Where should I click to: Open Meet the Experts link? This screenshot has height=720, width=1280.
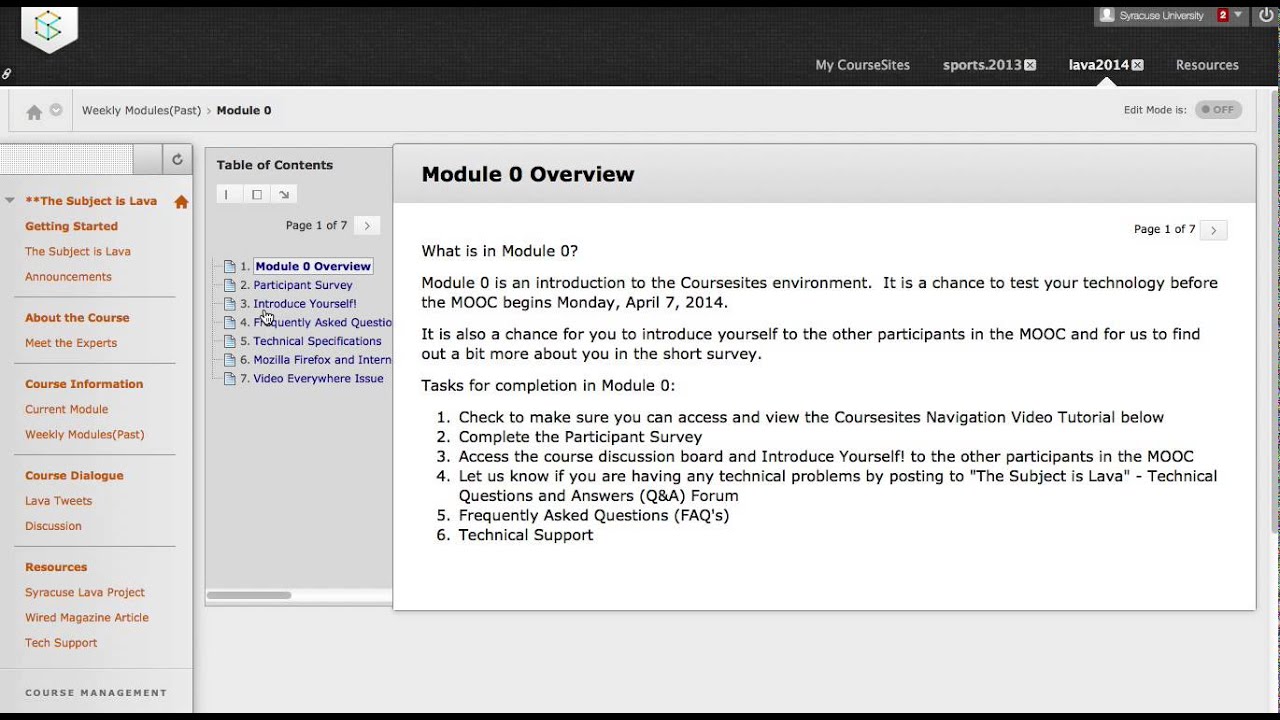(71, 343)
